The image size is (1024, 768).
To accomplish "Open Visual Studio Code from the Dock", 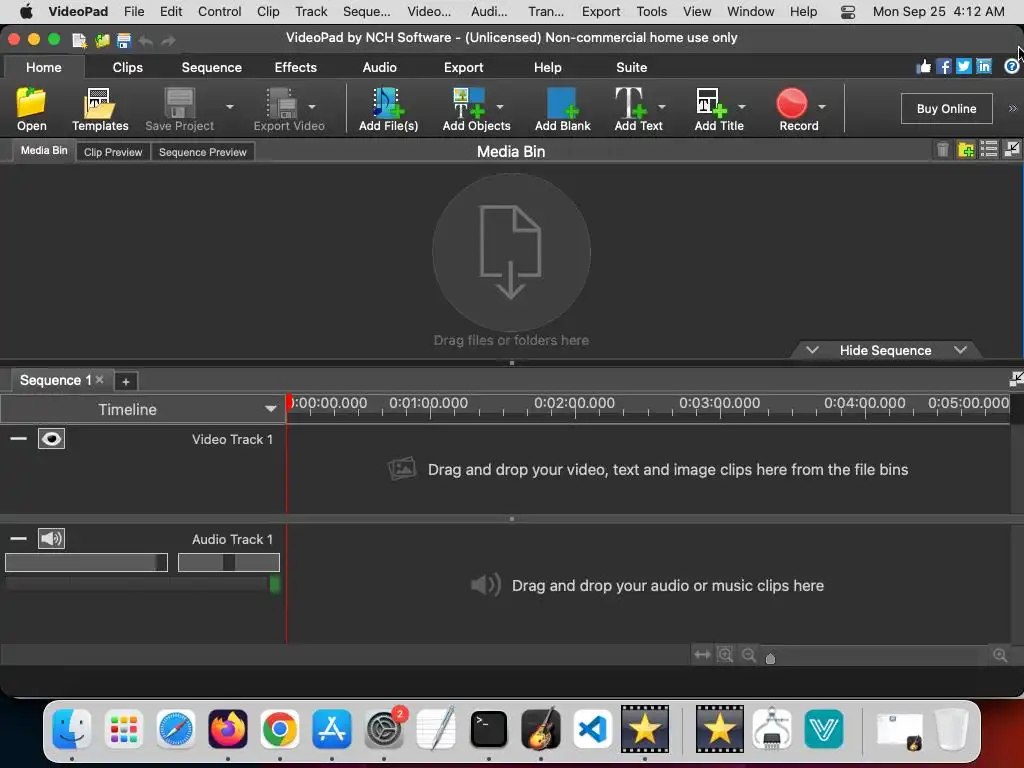I will tap(593, 728).
